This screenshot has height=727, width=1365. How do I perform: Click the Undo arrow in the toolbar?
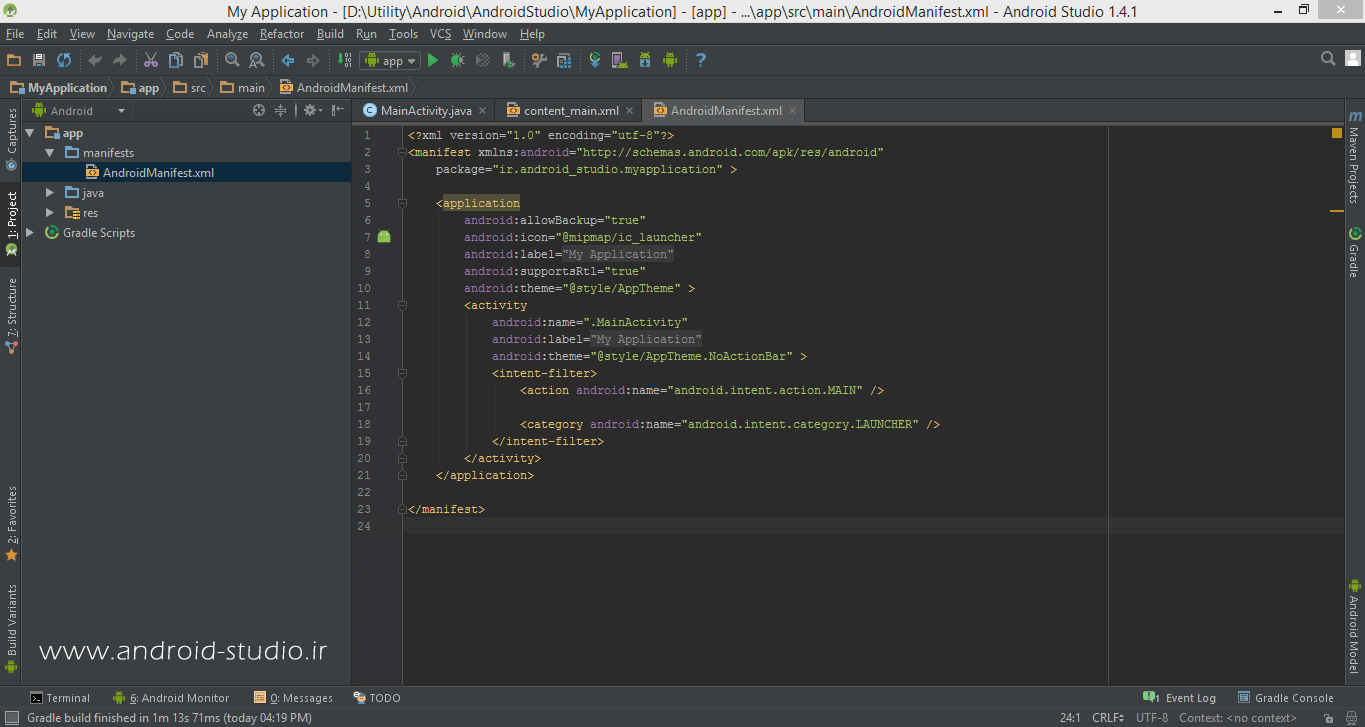pyautogui.click(x=95, y=60)
